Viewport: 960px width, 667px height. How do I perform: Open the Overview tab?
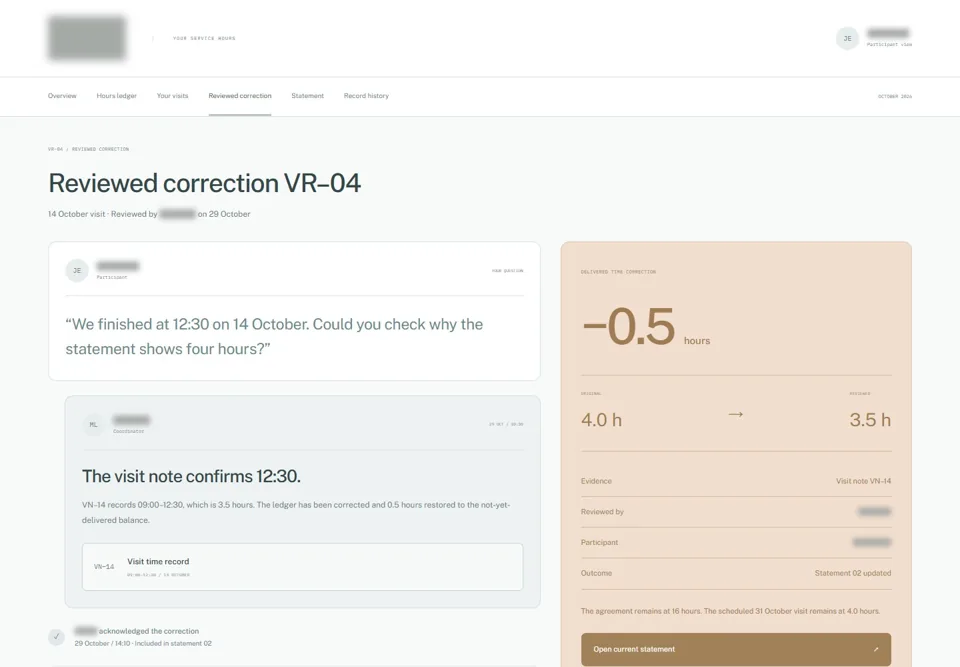pos(62,96)
